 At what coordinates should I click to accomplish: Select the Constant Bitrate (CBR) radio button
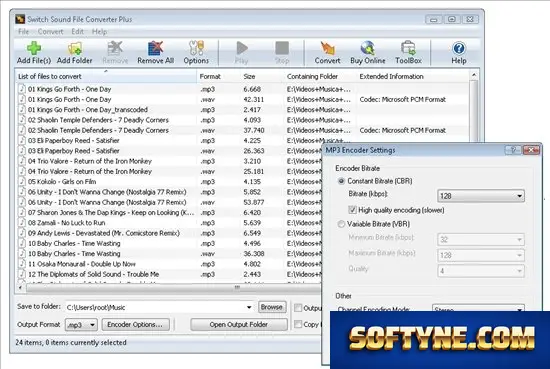pos(341,181)
